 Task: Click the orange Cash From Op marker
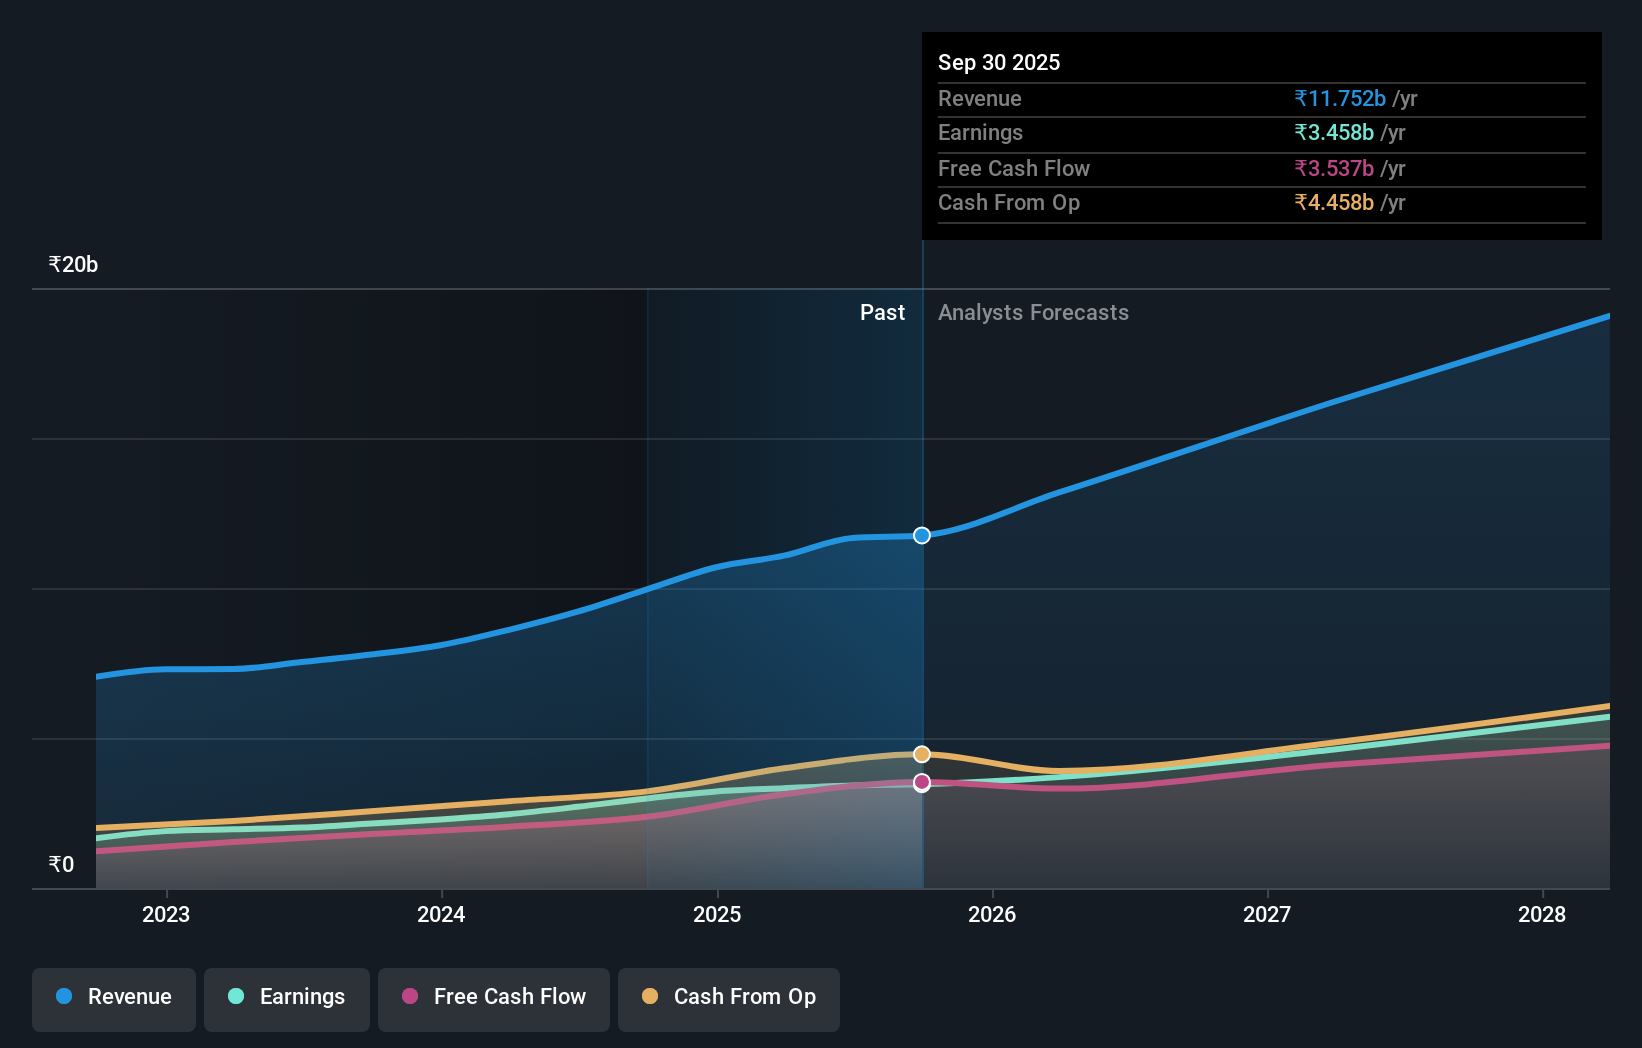point(921,753)
